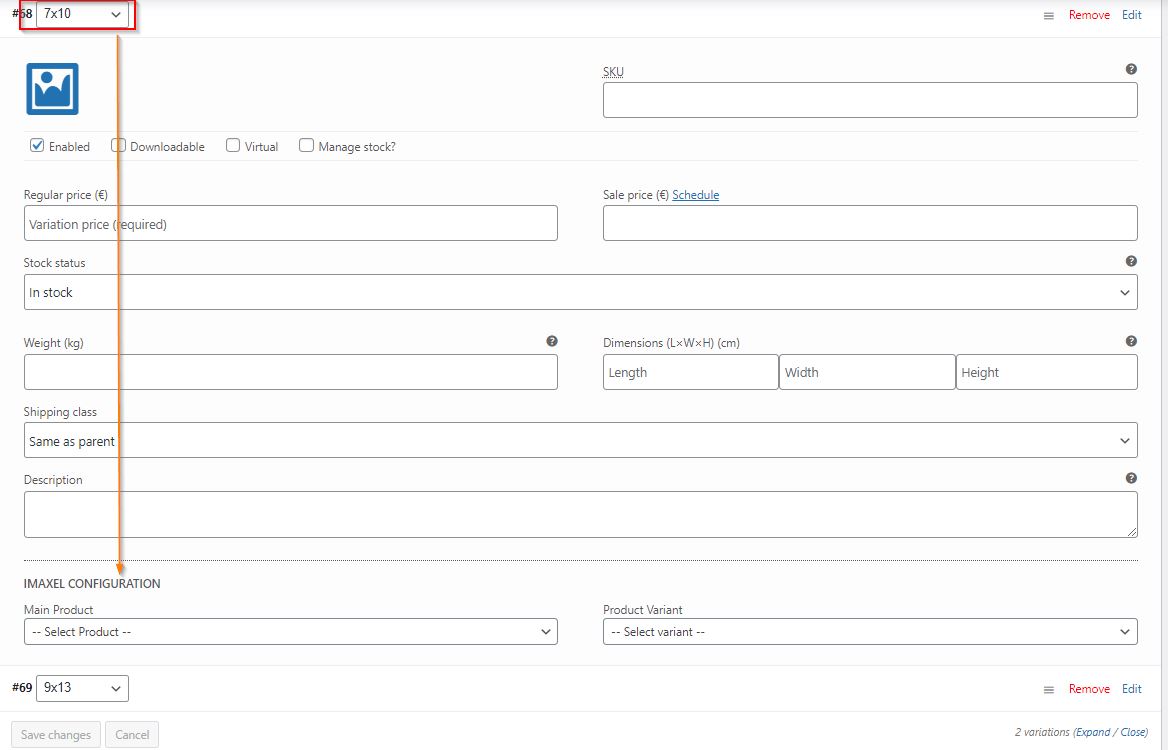
Task: Open the Shipping class dropdown
Action: tap(580, 440)
